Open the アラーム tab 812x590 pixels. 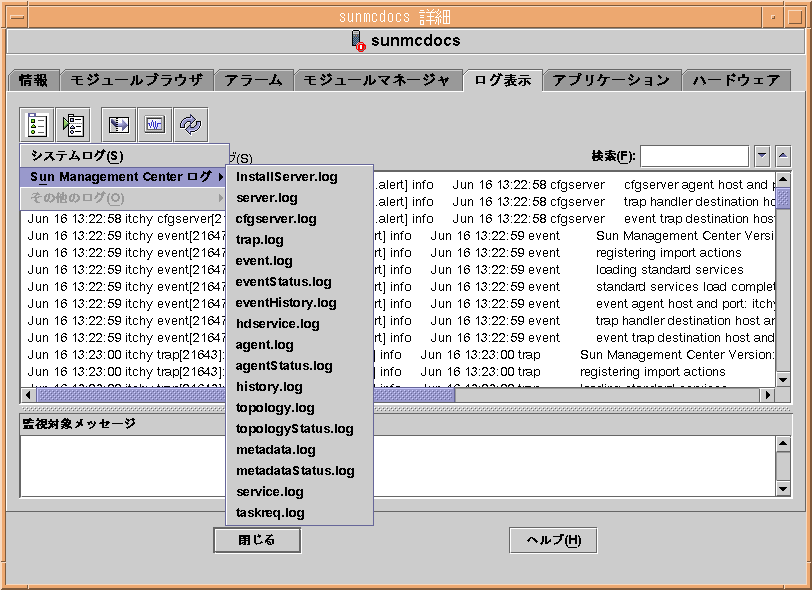(x=254, y=80)
